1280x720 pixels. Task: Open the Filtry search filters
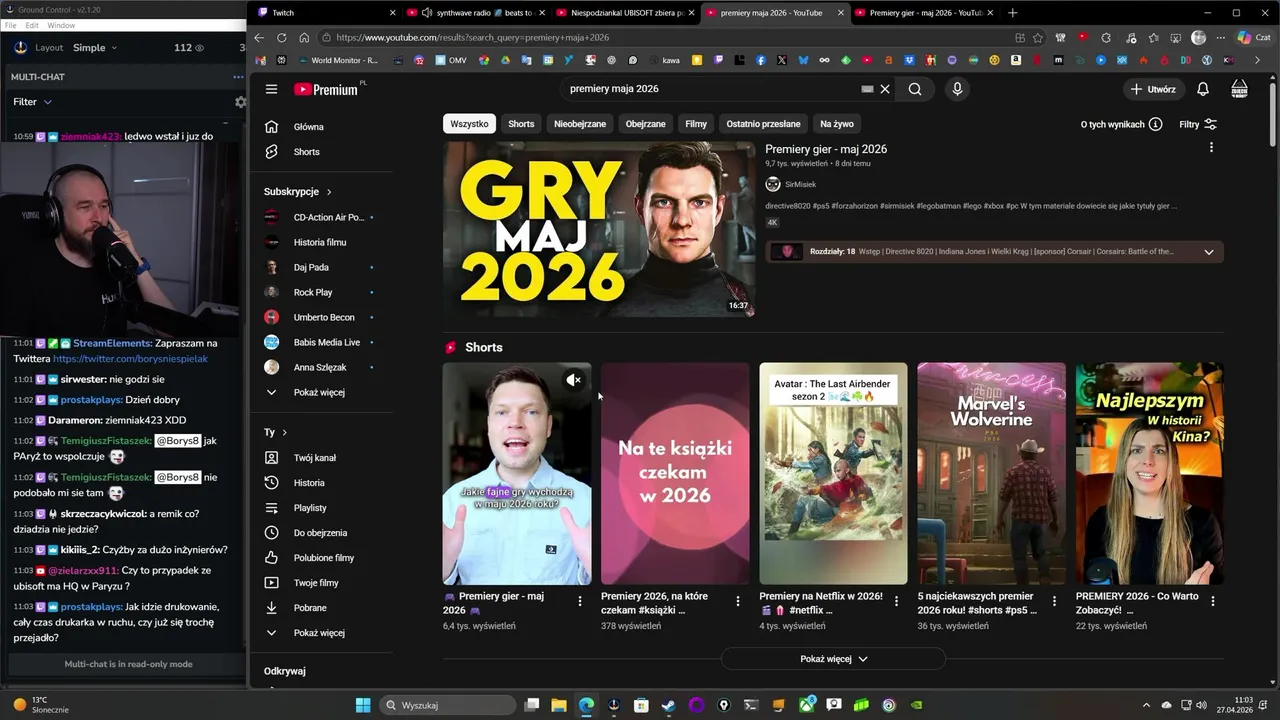(1198, 124)
